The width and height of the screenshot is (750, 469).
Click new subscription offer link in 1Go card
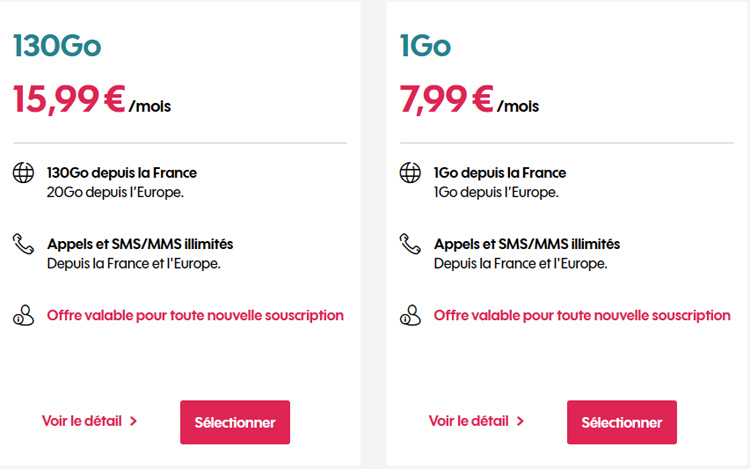click(582, 316)
